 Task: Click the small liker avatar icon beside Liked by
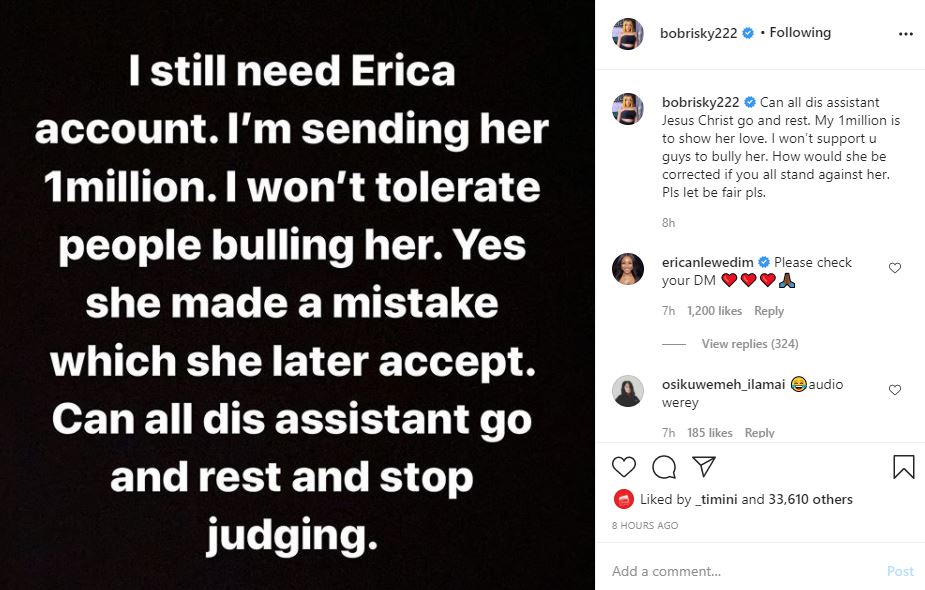pyautogui.click(x=621, y=499)
